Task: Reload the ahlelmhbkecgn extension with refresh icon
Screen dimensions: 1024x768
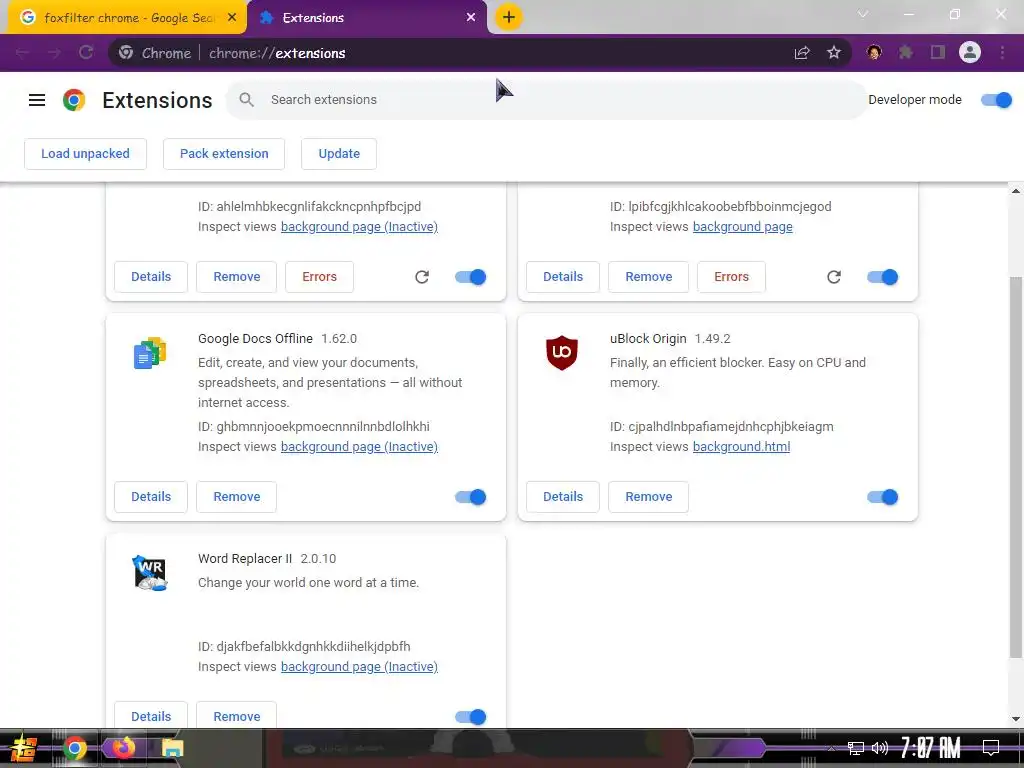Action: point(422,277)
